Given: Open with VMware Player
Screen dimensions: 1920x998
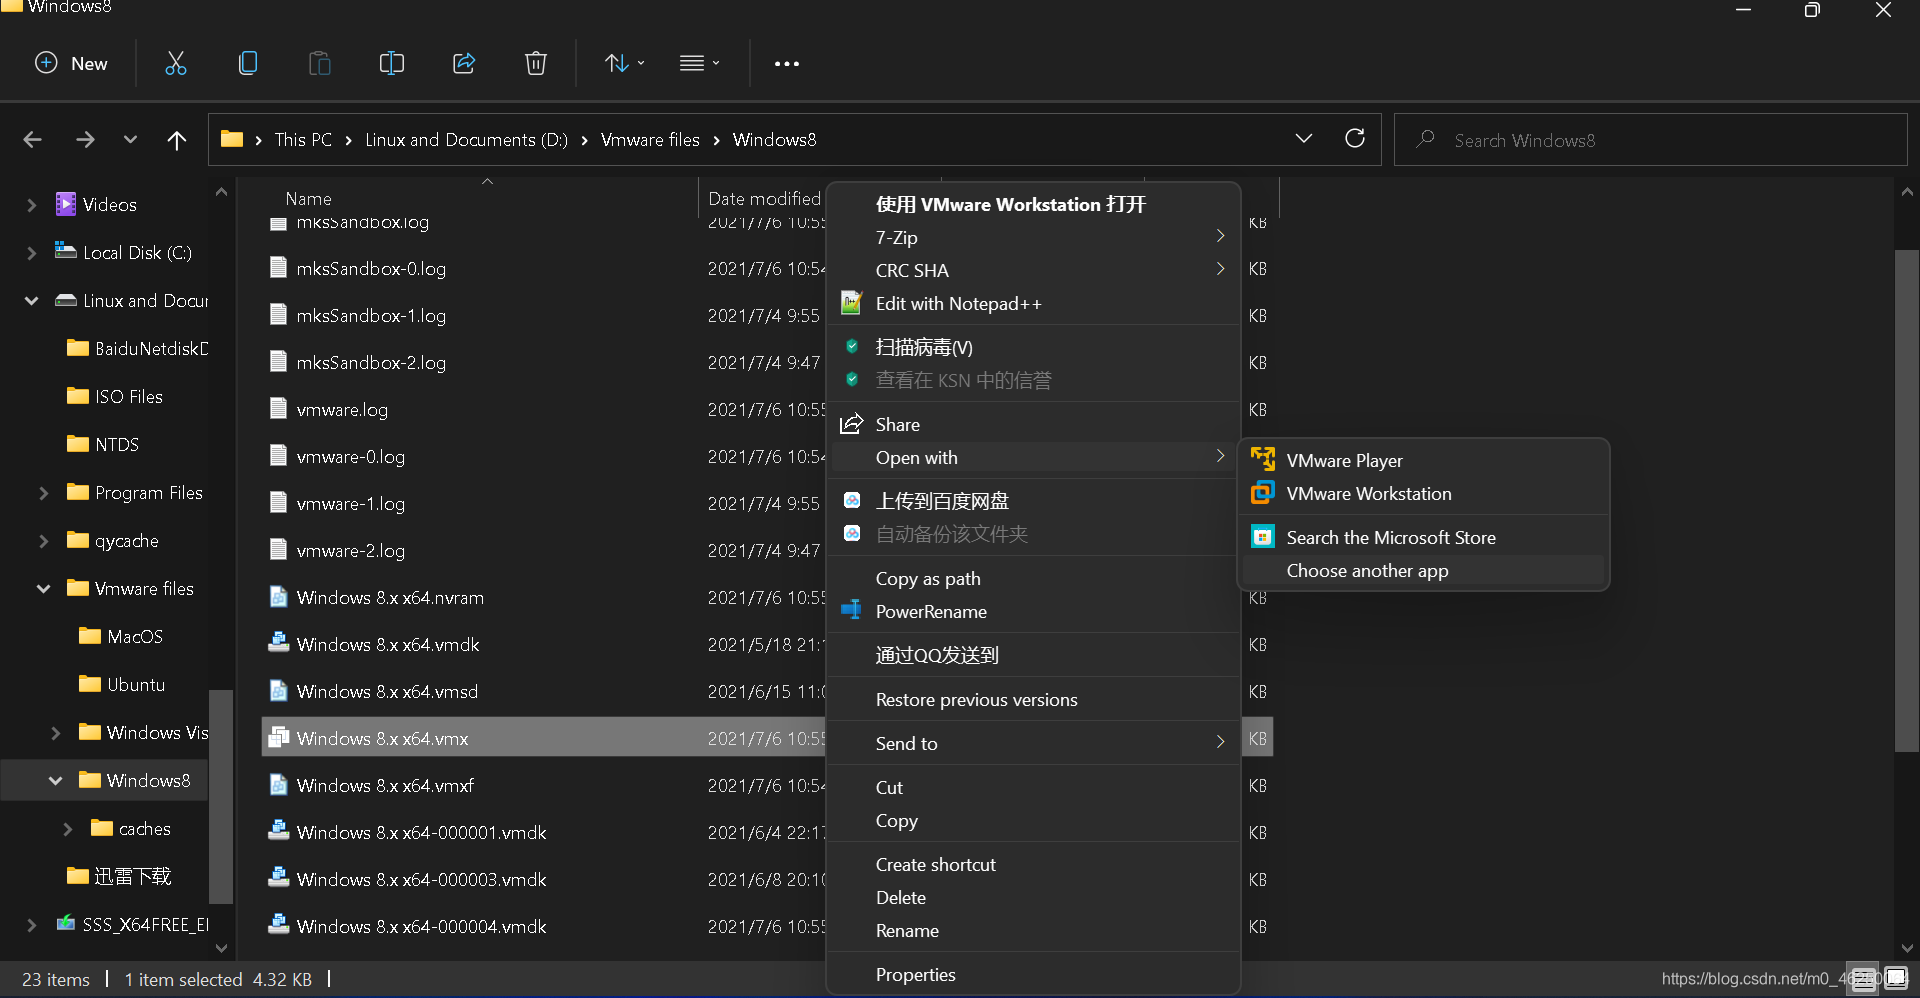Looking at the screenshot, I should pos(1424,460).
